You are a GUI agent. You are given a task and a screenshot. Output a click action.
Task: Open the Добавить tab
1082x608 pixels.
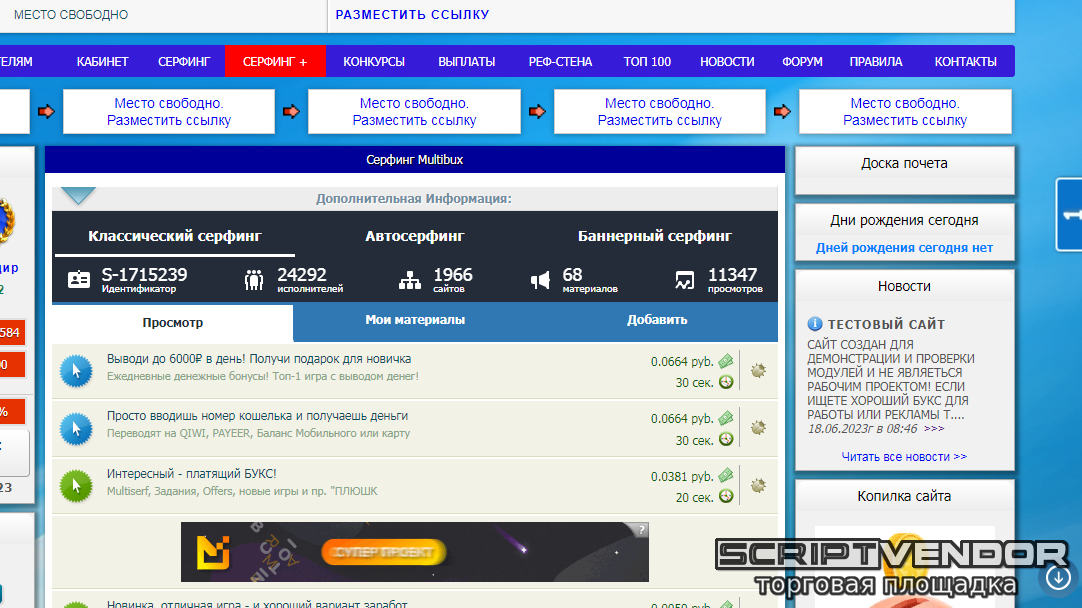coord(657,320)
